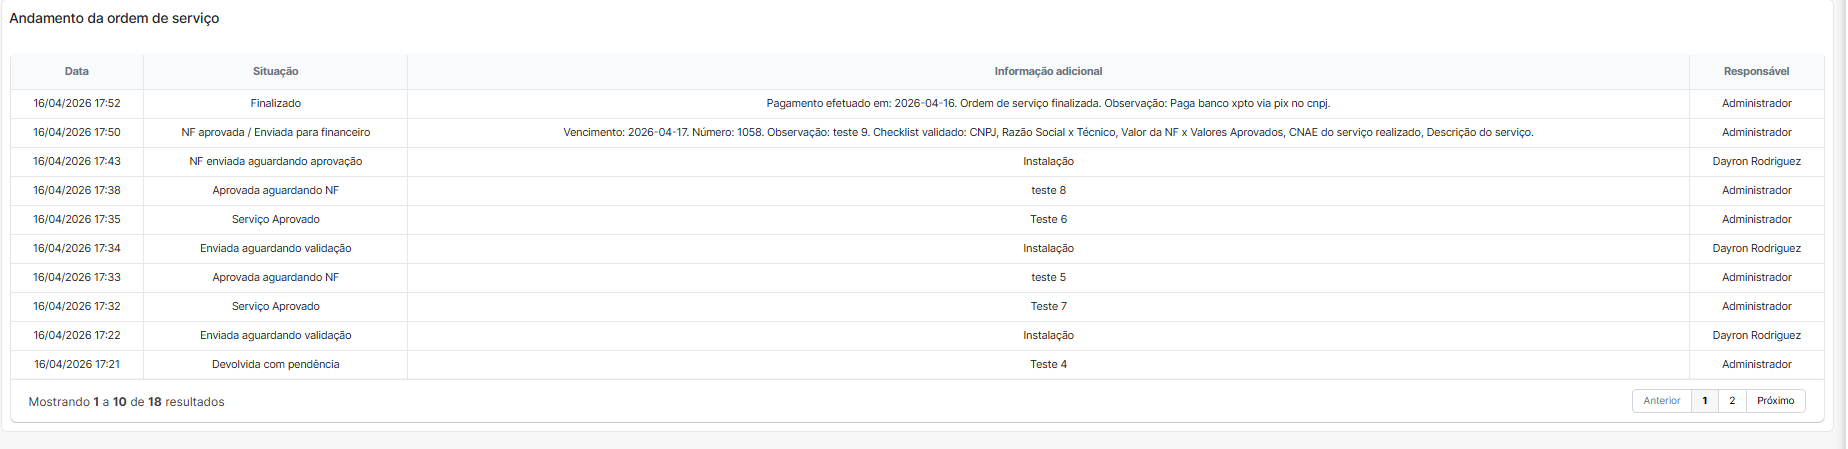Click the 16/04/2026 17:22 date cell

pos(77,336)
